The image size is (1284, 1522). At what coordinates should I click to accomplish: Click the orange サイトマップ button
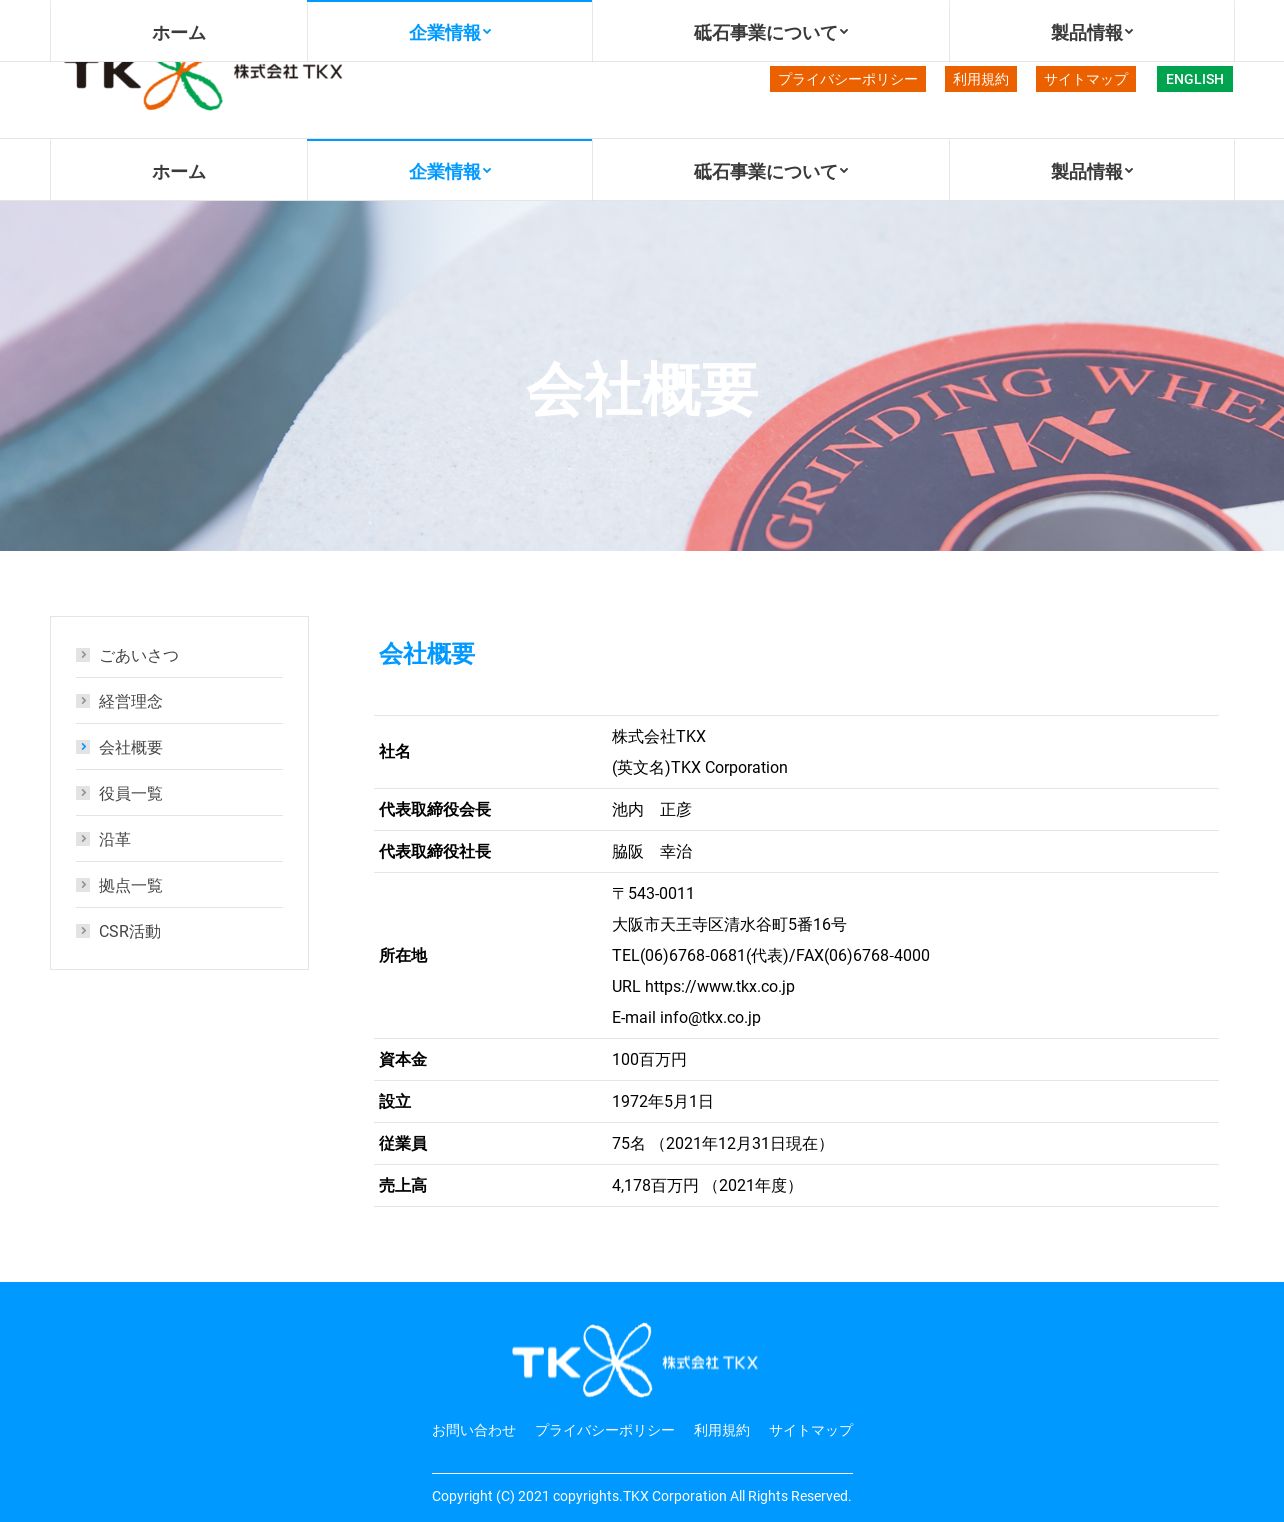point(1086,79)
